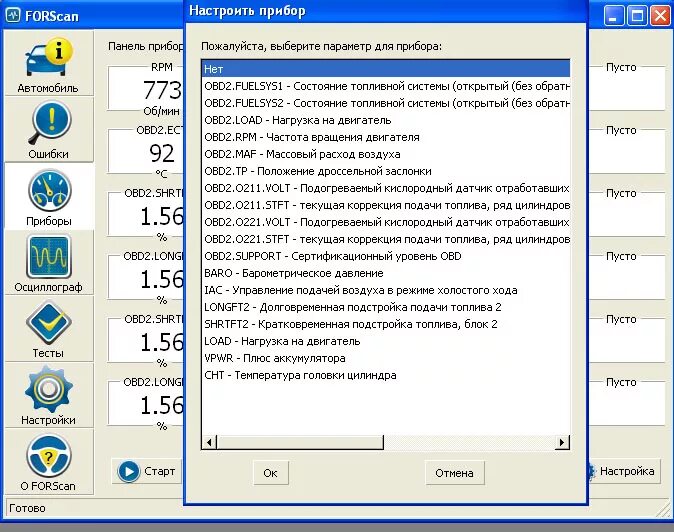
Task: Click the RPM gauge showing 773
Action: coord(146,89)
